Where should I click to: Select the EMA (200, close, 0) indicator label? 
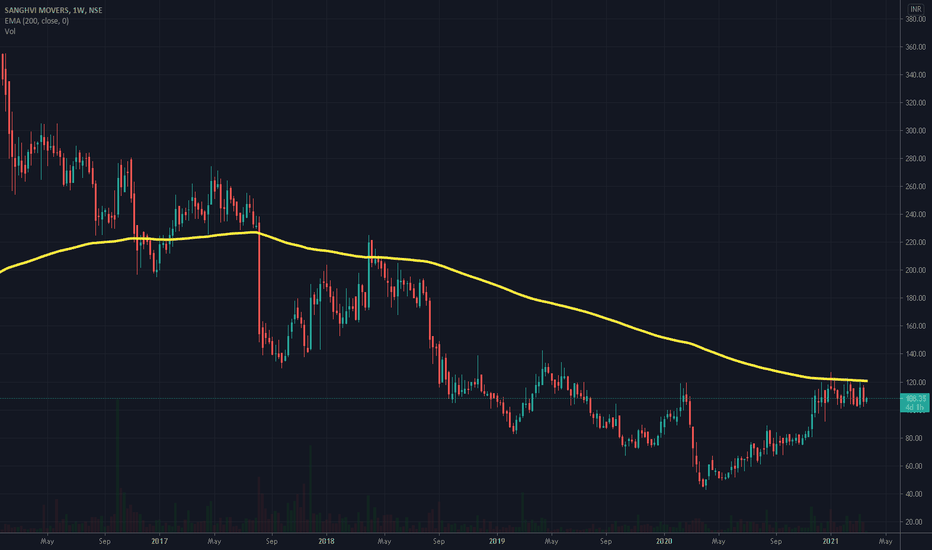36,21
